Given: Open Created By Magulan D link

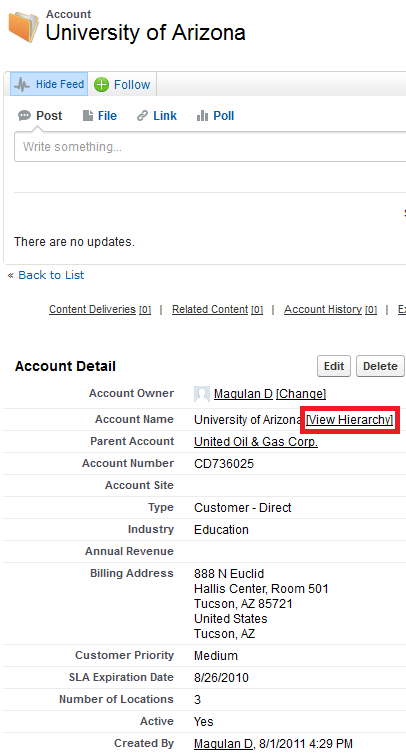Looking at the screenshot, I should pos(223,744).
